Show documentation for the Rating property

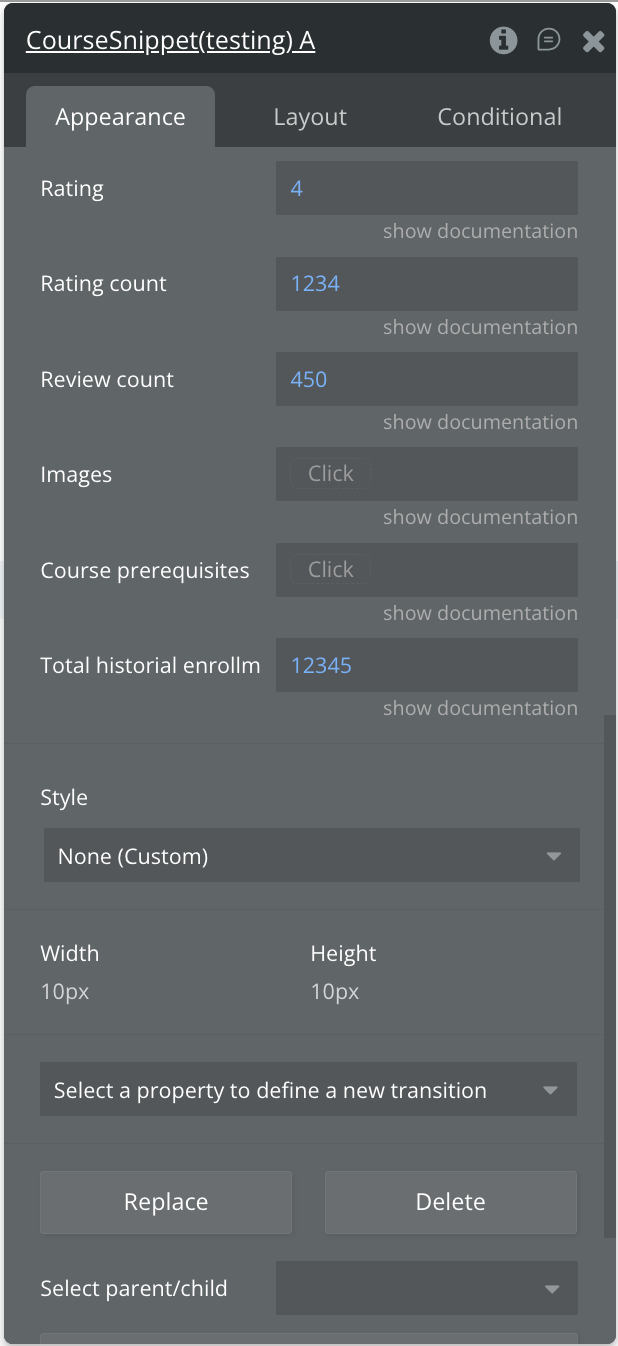(x=480, y=231)
